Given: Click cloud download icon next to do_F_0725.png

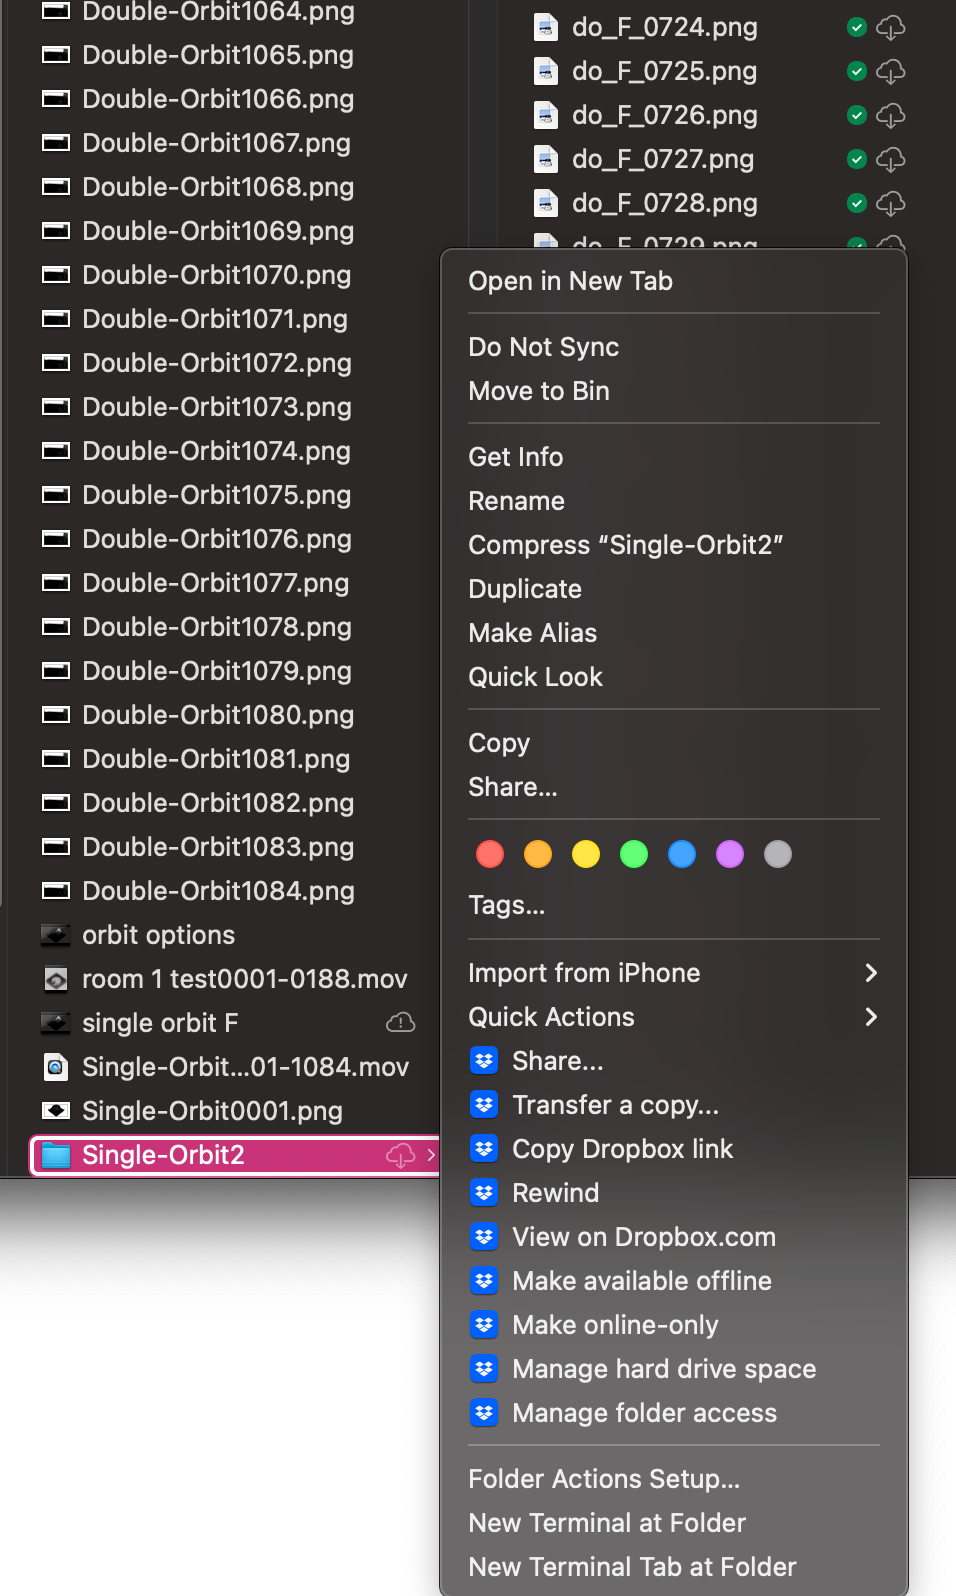Looking at the screenshot, I should click(x=890, y=71).
